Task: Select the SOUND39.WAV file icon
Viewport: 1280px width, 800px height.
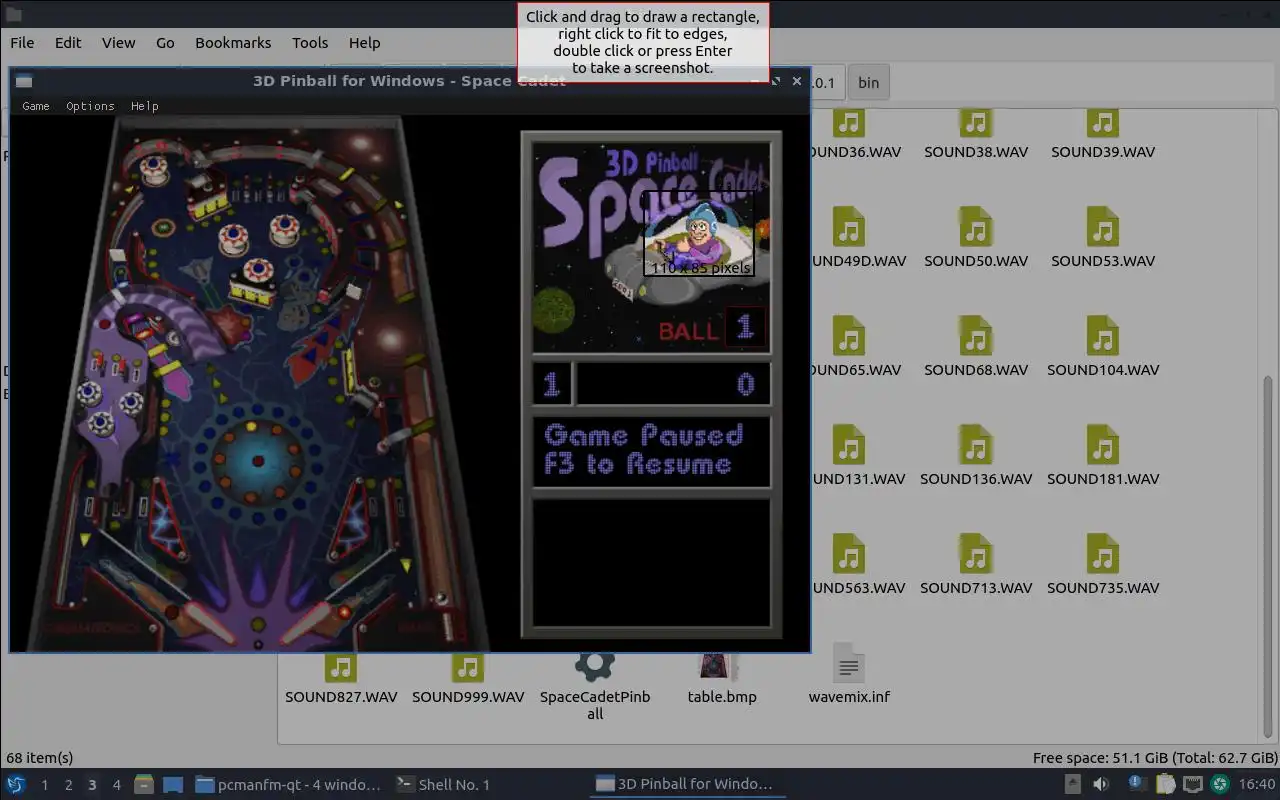Action: [x=1103, y=123]
